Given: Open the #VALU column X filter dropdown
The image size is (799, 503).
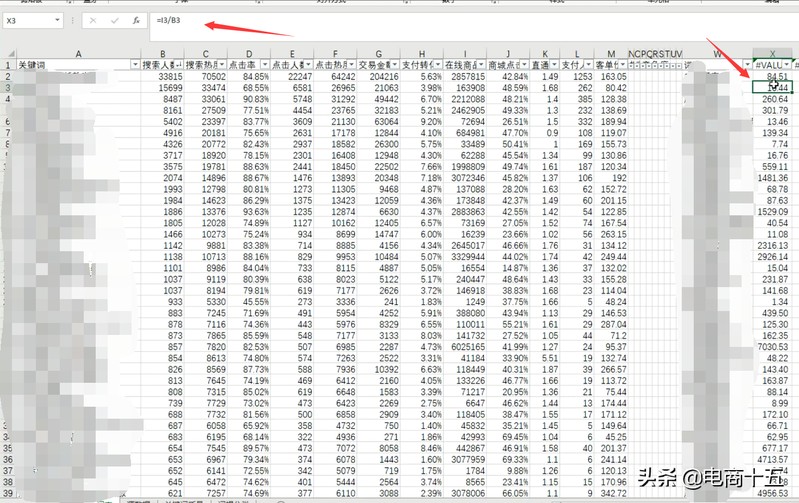Looking at the screenshot, I should pos(787,65).
